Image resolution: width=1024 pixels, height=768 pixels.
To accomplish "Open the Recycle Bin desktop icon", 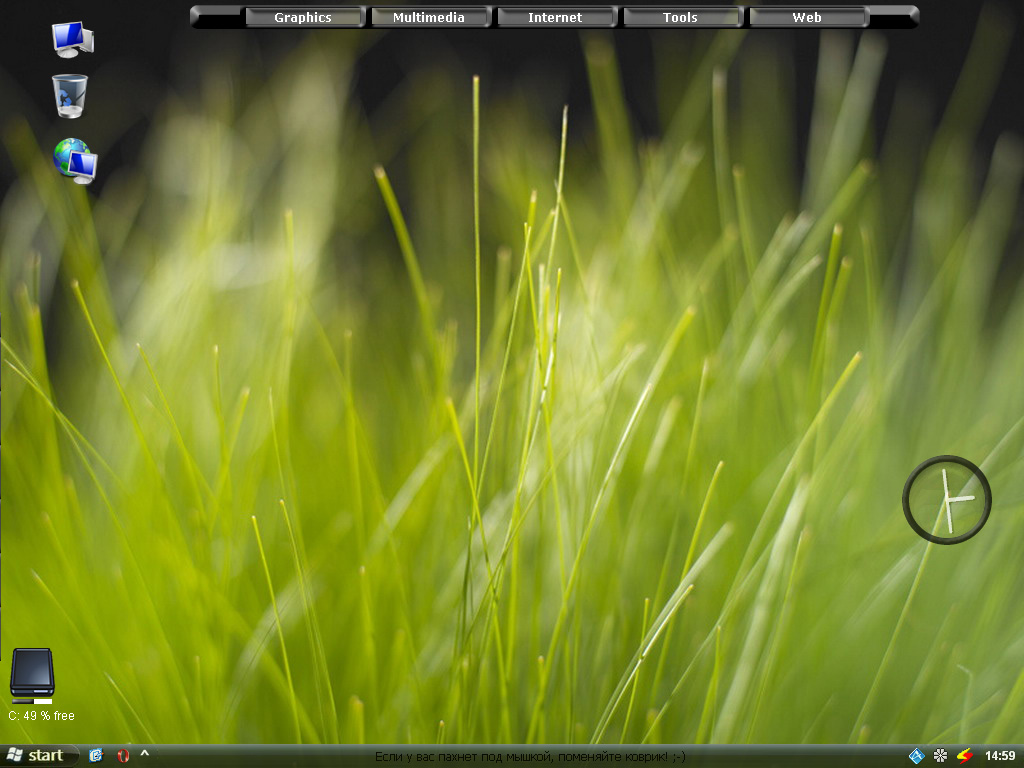I will coord(69,96).
